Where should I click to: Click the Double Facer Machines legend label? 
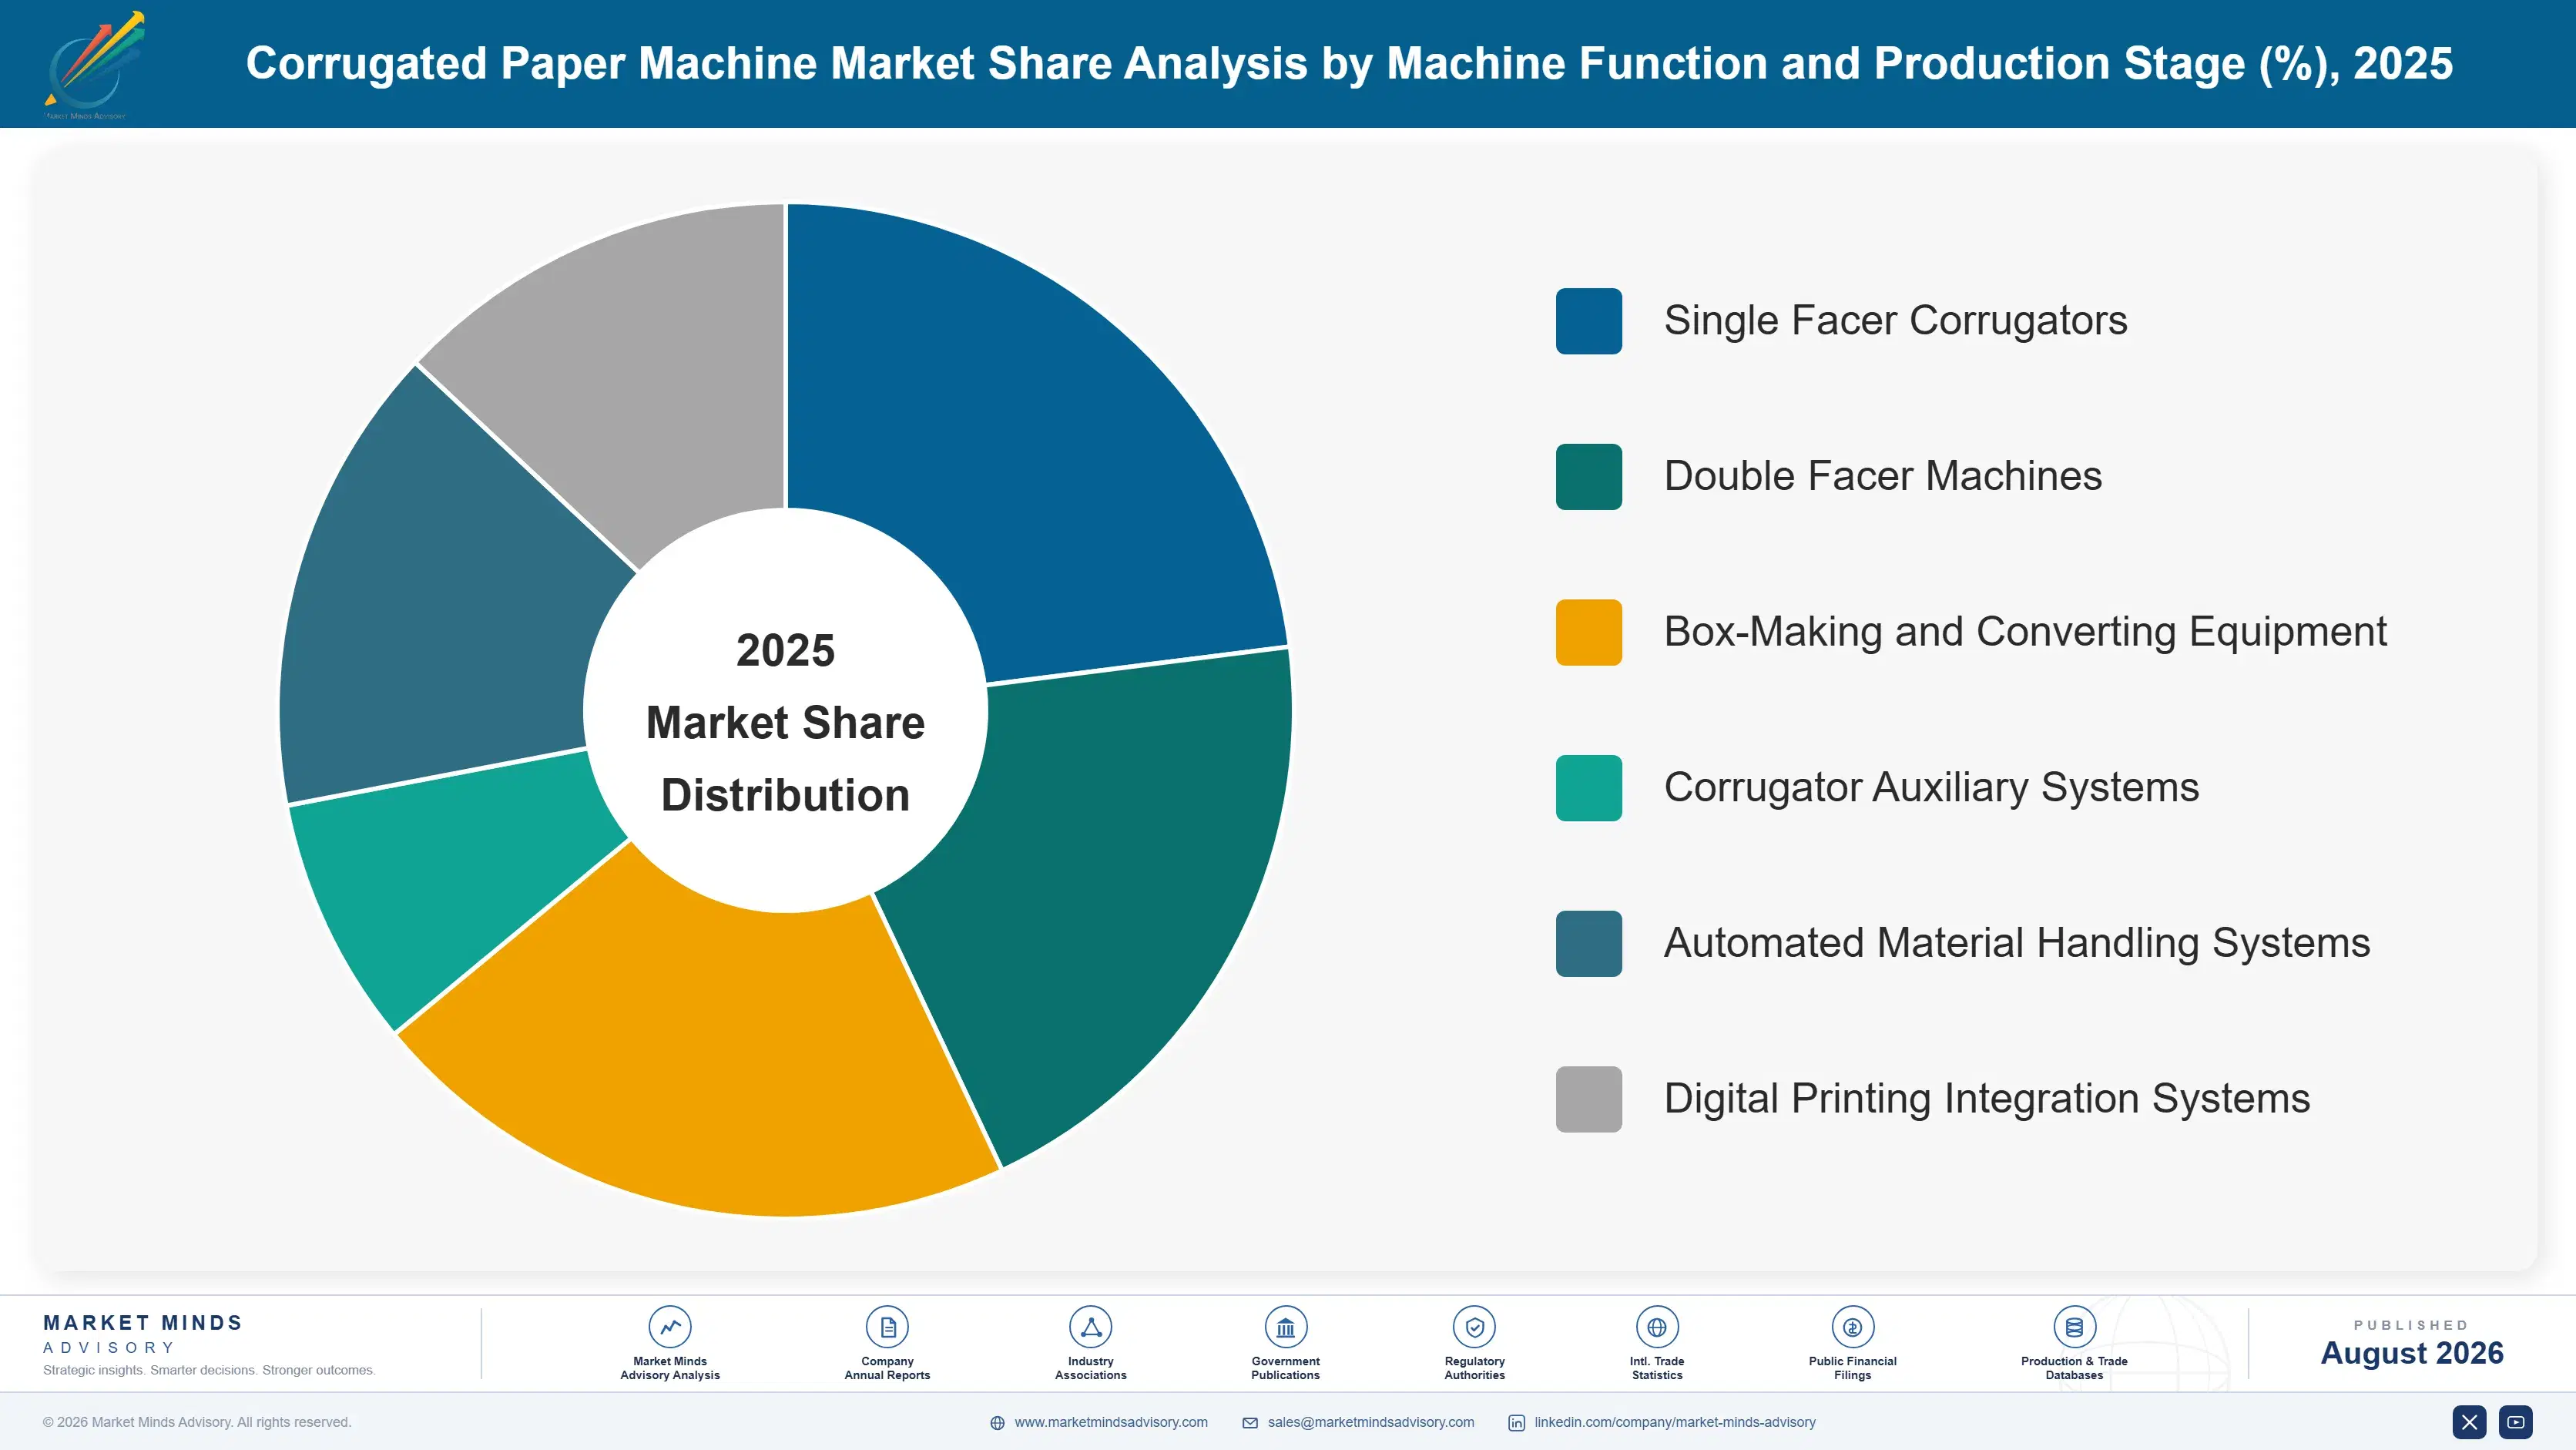[x=1883, y=477]
